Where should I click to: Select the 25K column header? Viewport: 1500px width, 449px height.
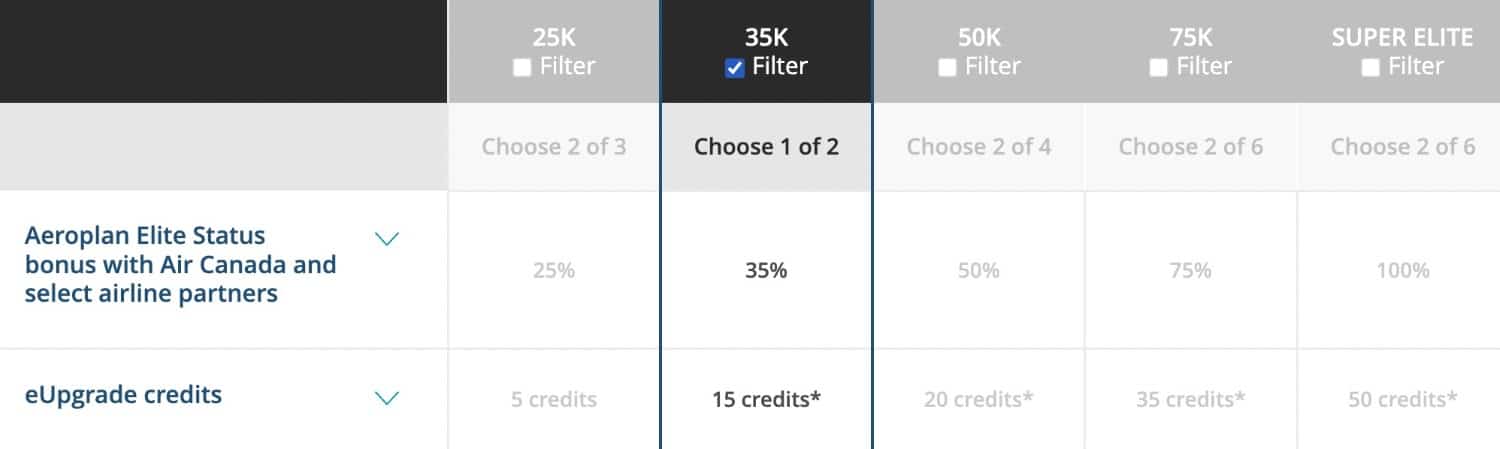553,38
